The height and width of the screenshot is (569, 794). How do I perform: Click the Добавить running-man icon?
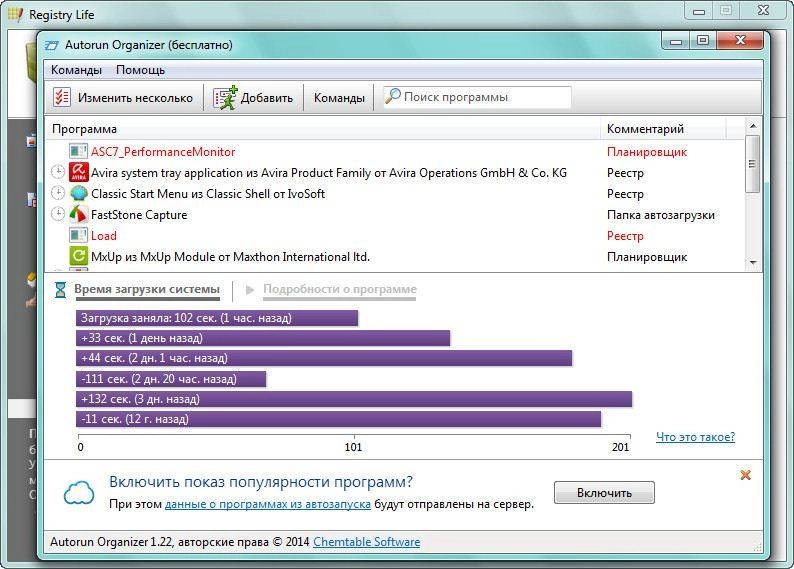(225, 97)
